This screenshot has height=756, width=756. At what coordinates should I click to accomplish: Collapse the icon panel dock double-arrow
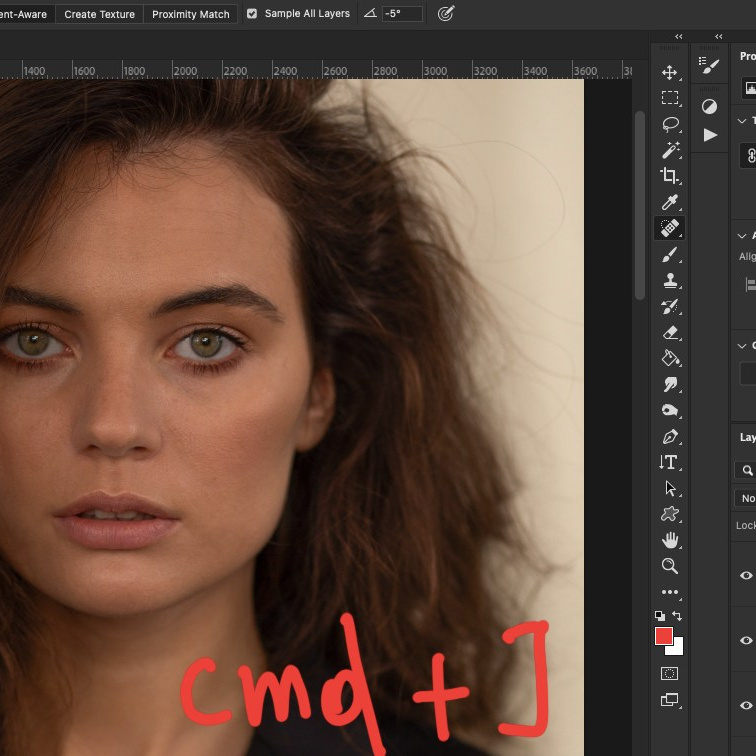[718, 37]
